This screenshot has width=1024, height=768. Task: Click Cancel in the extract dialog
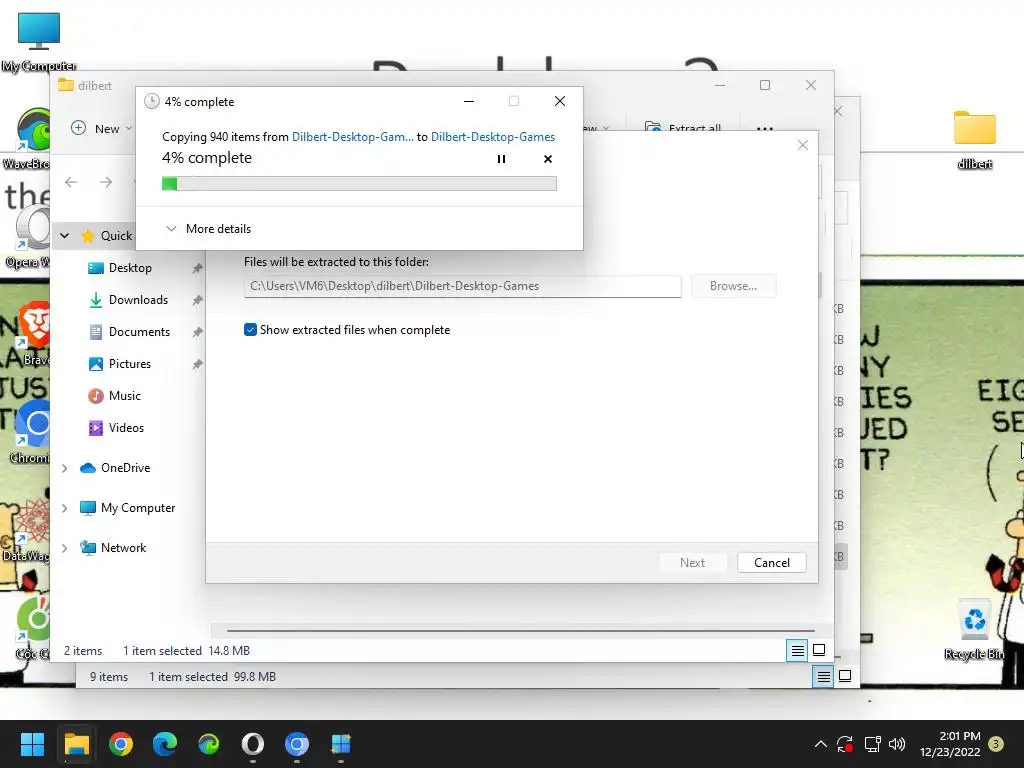[771, 562]
